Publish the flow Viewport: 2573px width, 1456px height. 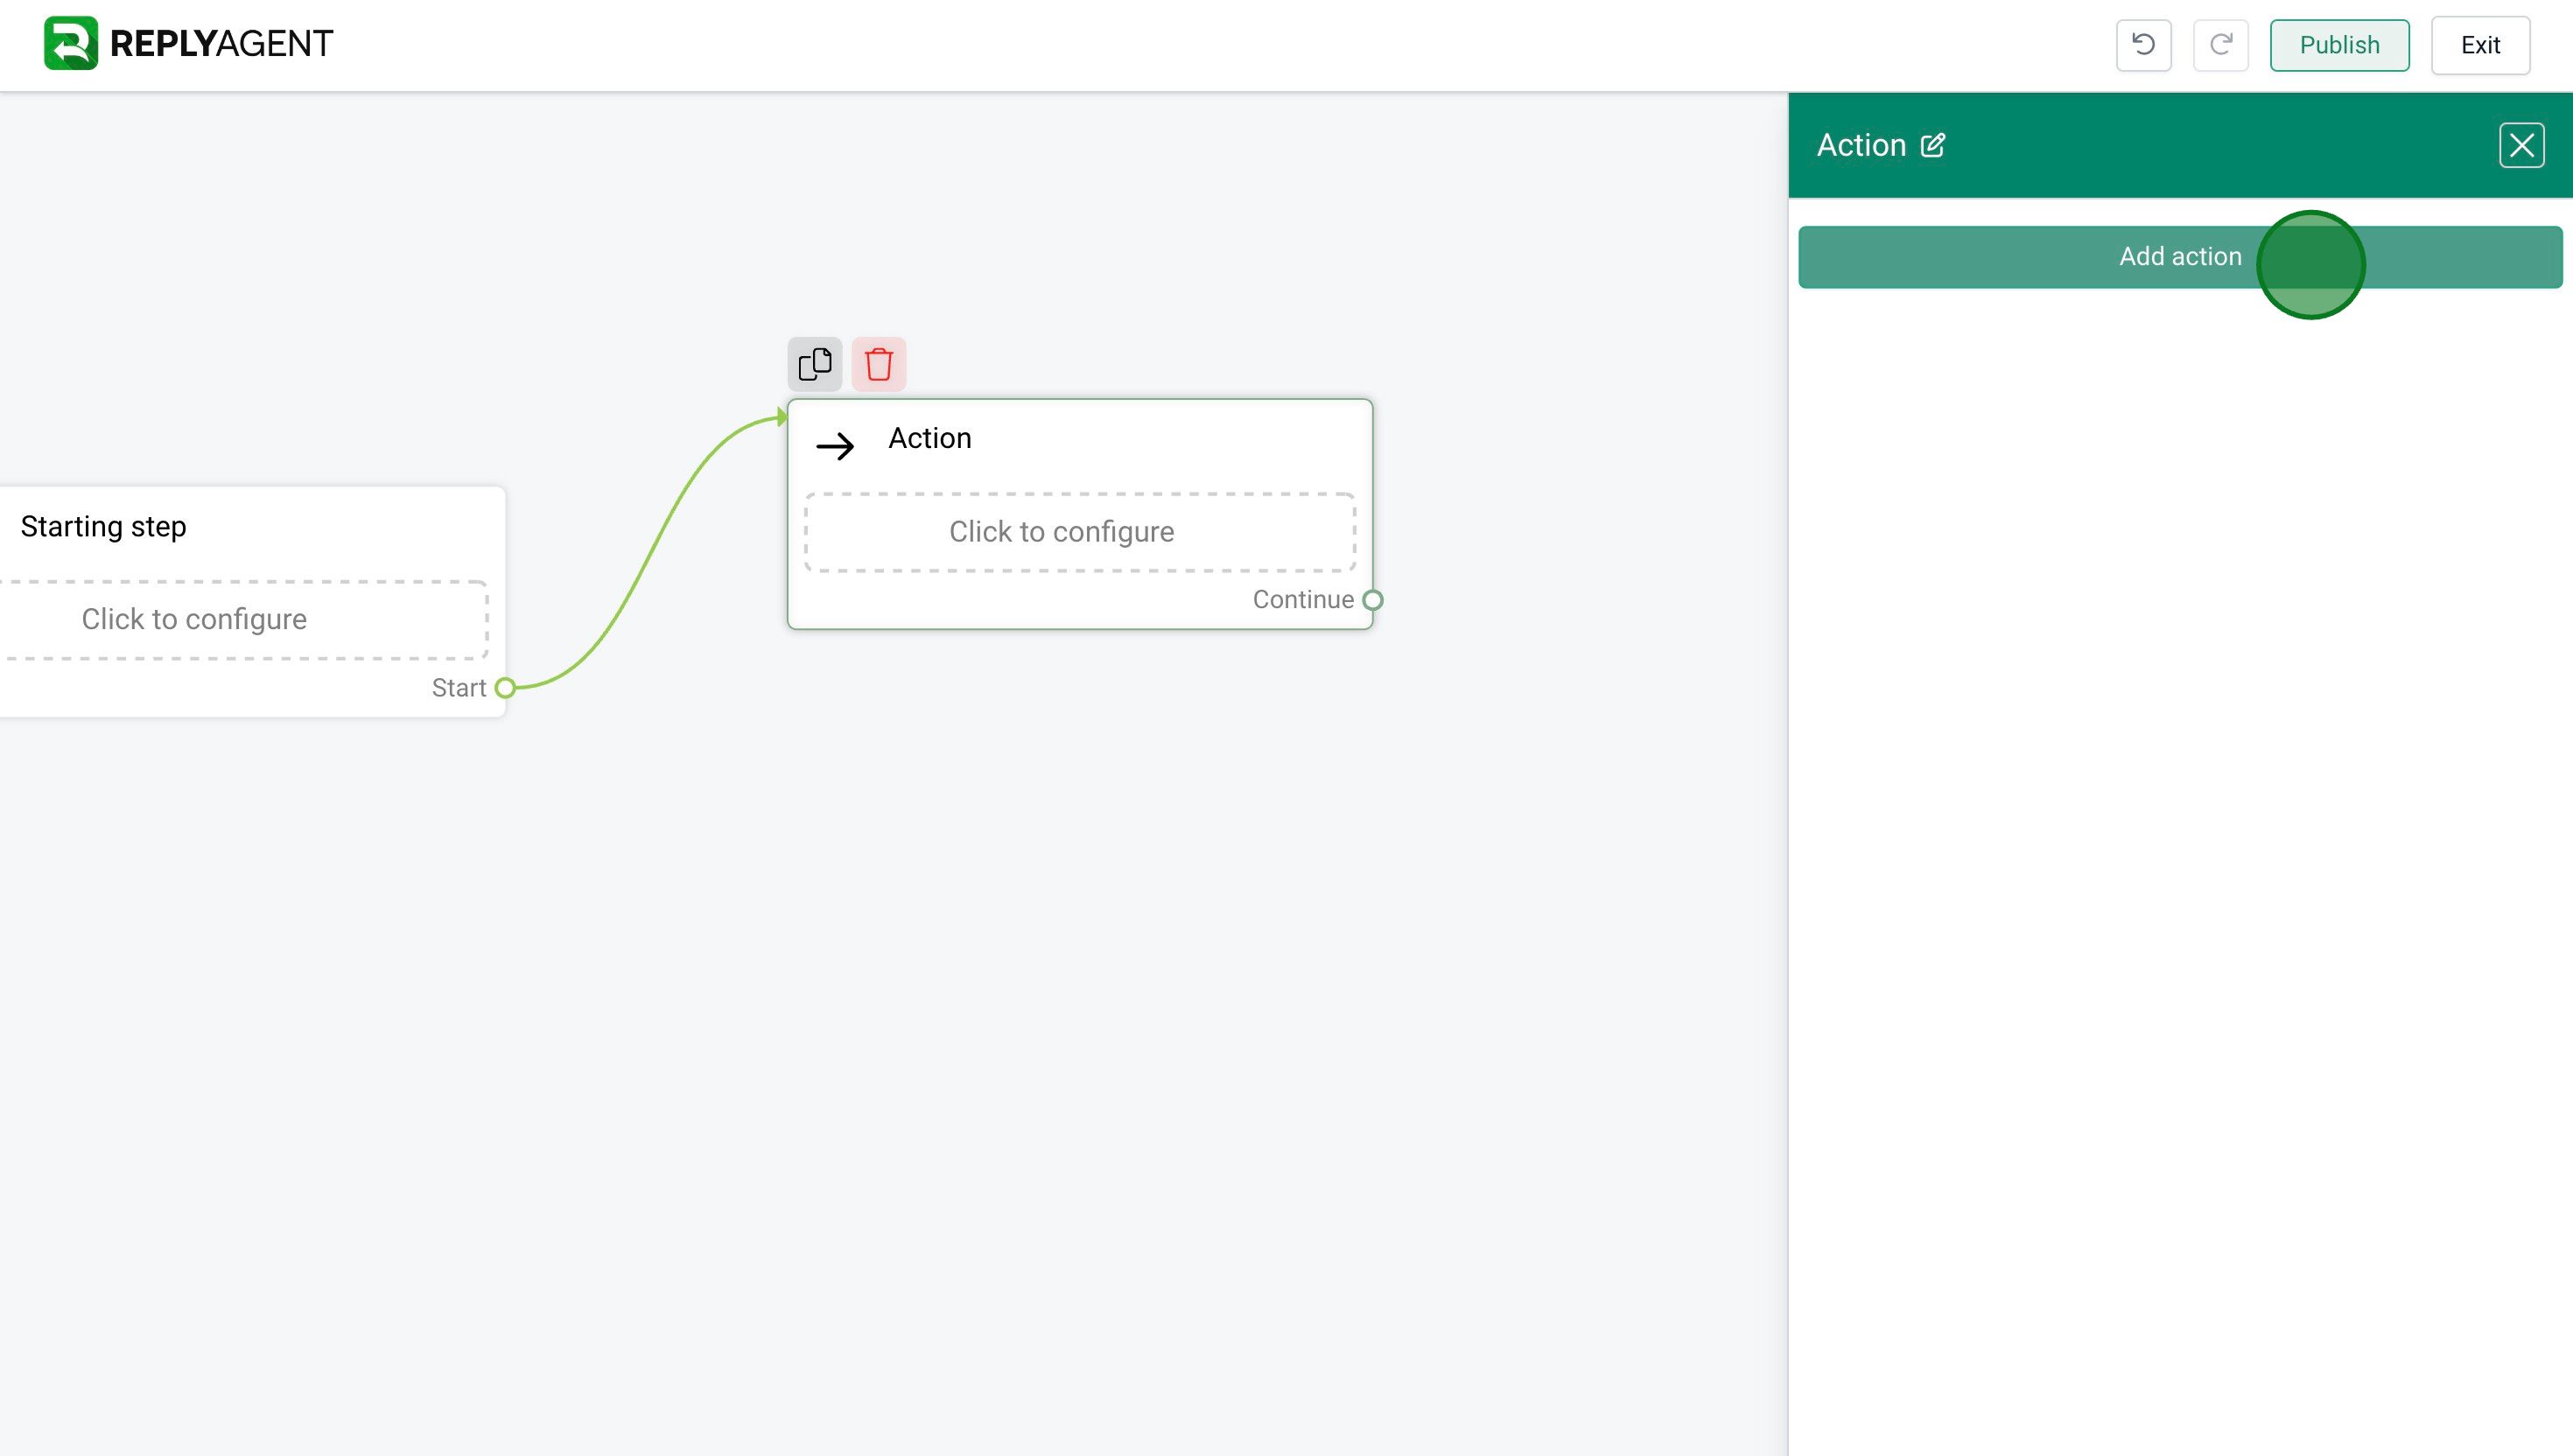(x=2339, y=45)
